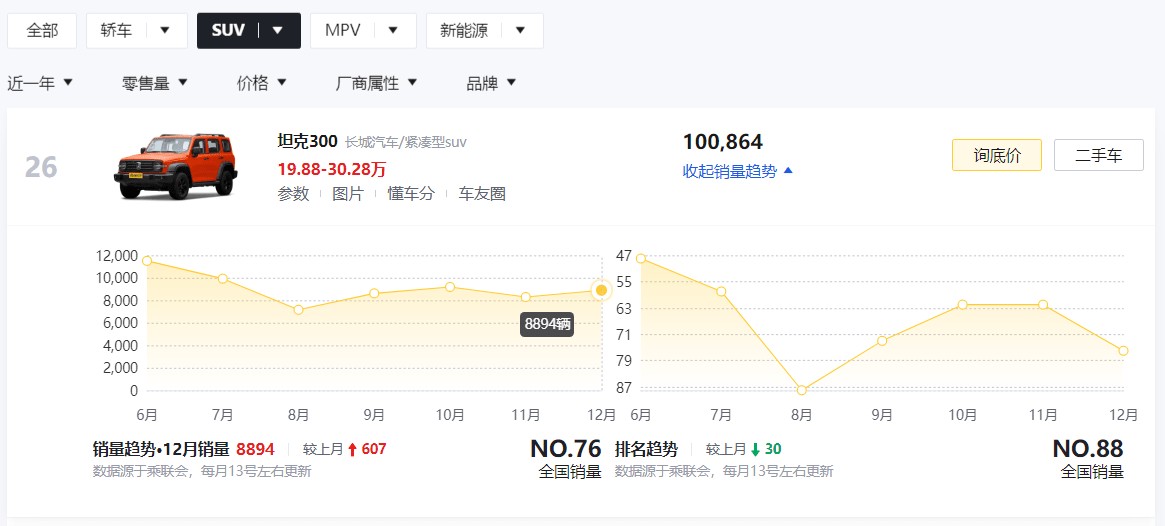Open the 零售量 filter dropdown
The image size is (1165, 526).
coord(155,83)
